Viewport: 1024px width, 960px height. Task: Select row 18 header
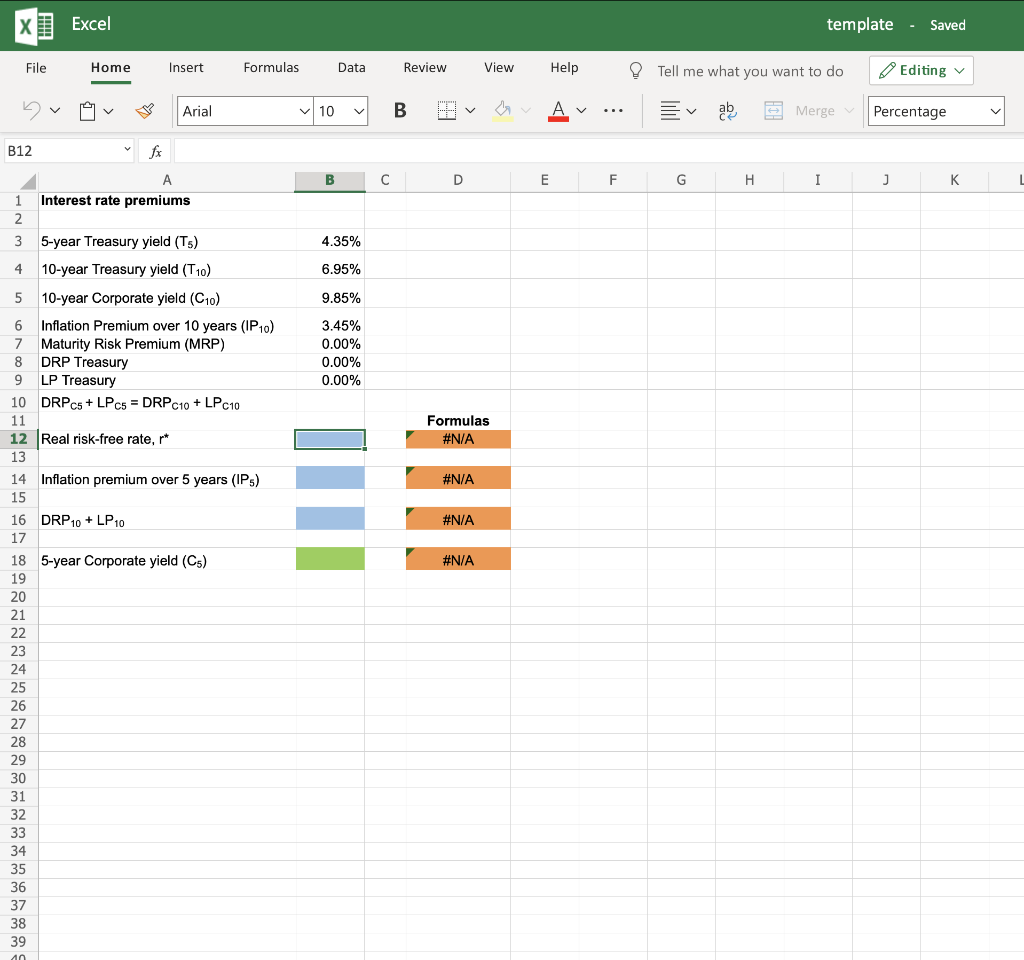click(18, 560)
